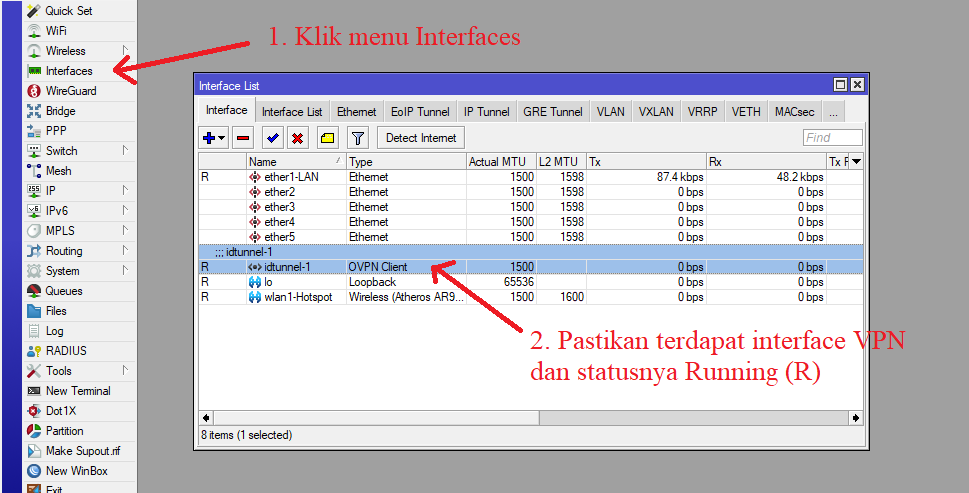
Task: Expand the Routing submenu arrow
Action: tap(125, 250)
